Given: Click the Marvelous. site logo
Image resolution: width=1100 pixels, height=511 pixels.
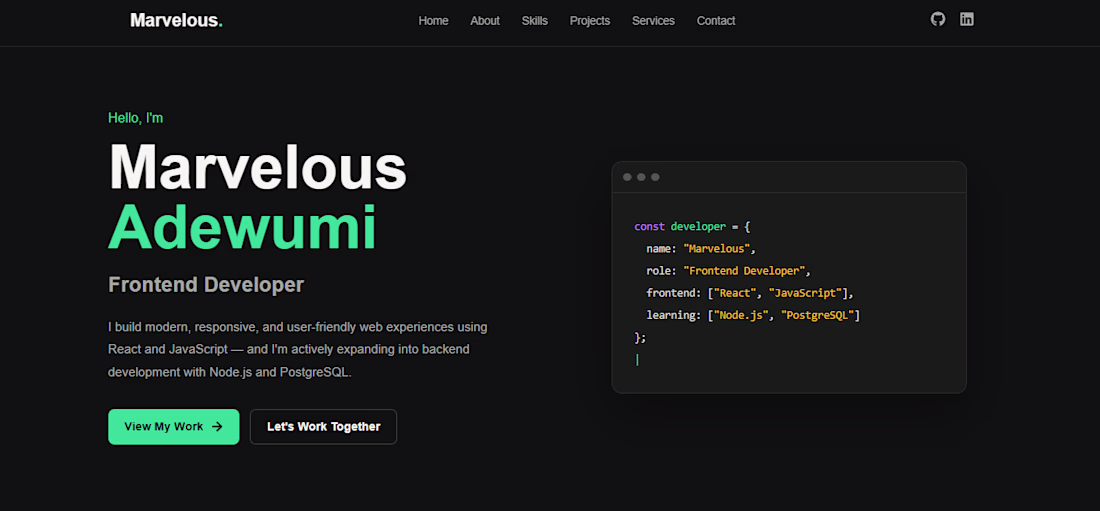Looking at the screenshot, I should click(x=177, y=20).
